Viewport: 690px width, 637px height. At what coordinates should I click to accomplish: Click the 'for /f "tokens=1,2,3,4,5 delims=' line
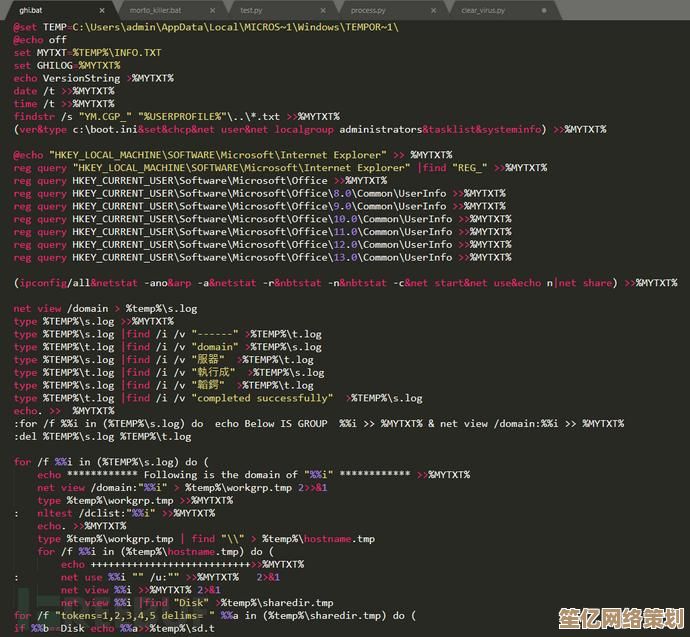[215, 615]
